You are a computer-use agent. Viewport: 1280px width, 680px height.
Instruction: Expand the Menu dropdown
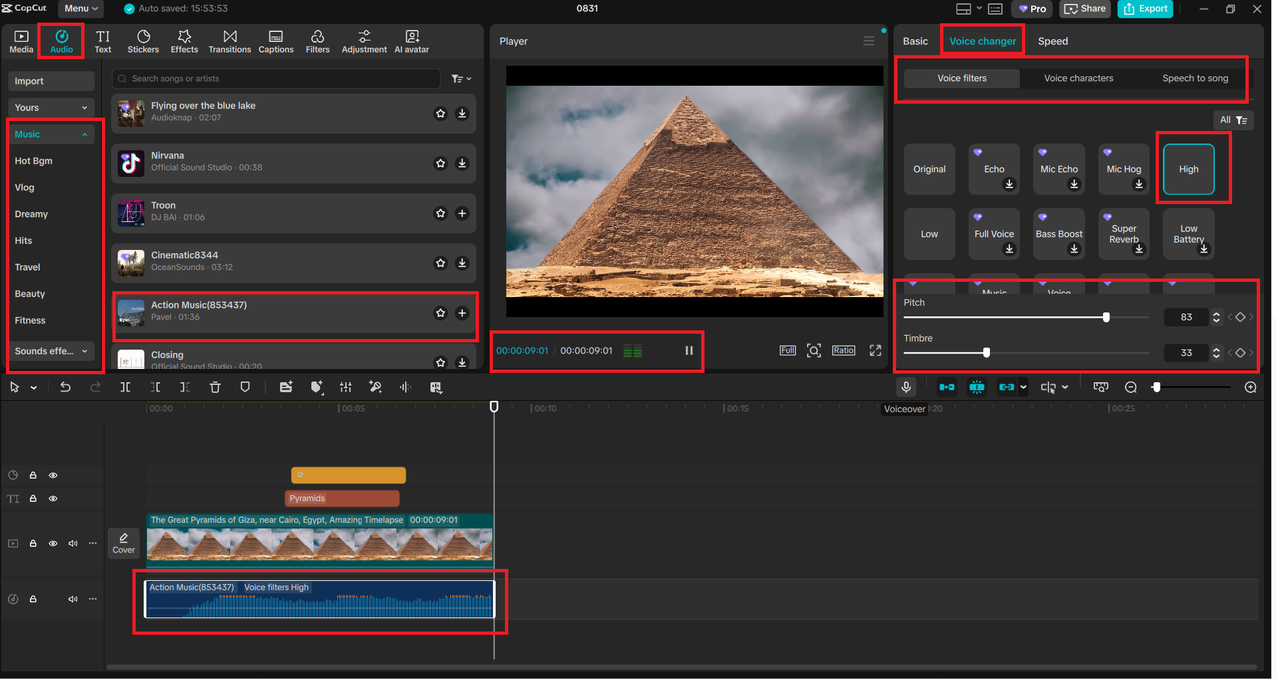coord(81,9)
